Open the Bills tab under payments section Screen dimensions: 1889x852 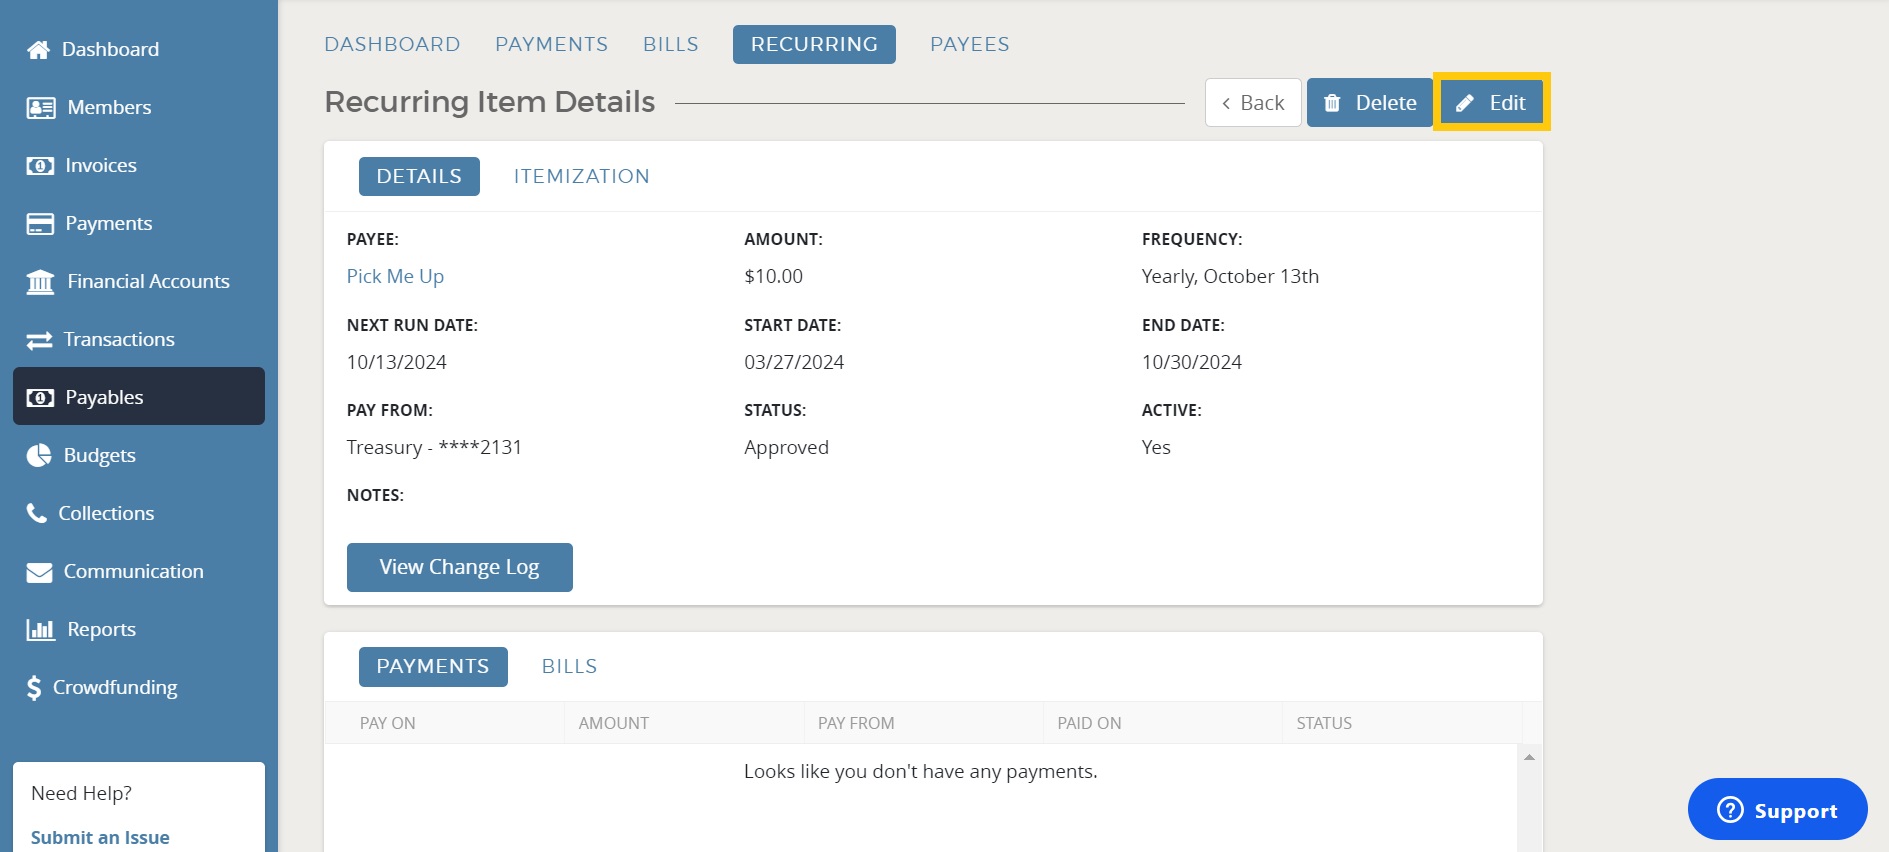pos(569,666)
